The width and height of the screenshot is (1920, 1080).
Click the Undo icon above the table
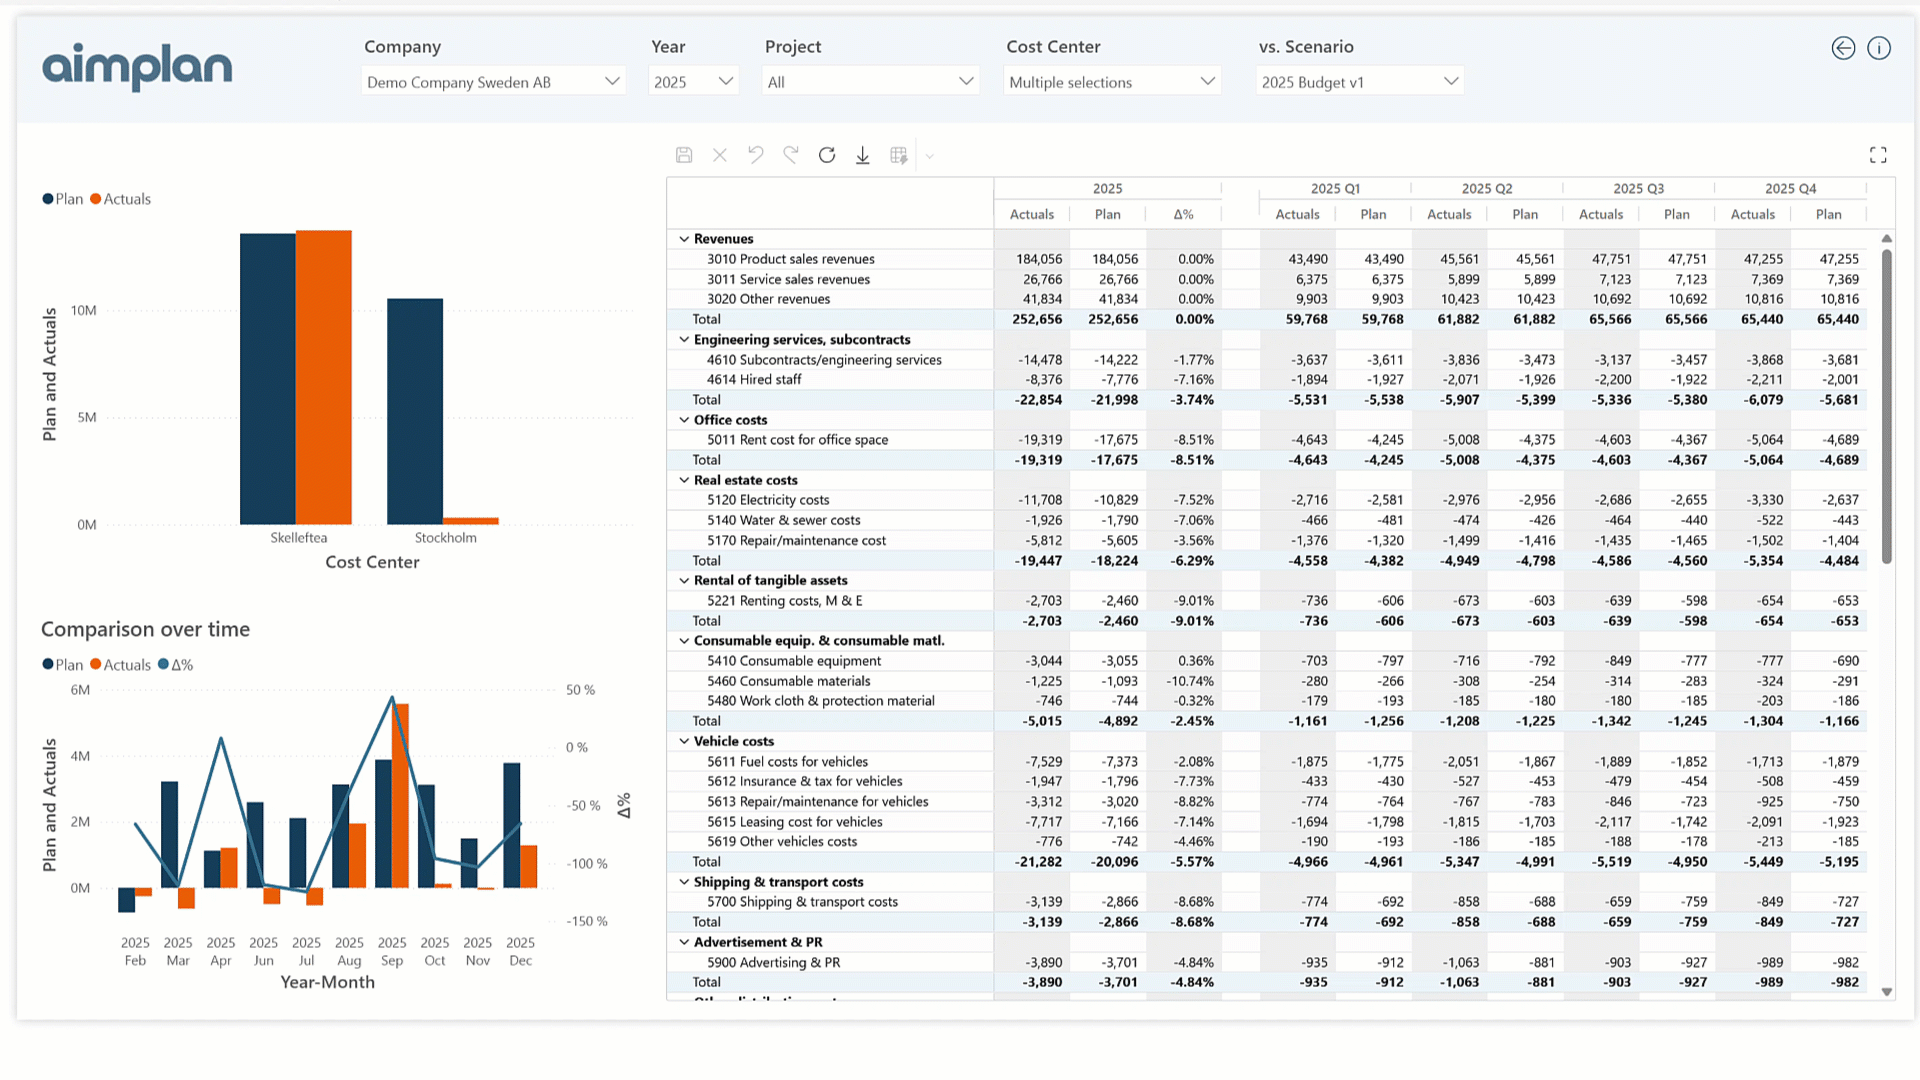755,155
